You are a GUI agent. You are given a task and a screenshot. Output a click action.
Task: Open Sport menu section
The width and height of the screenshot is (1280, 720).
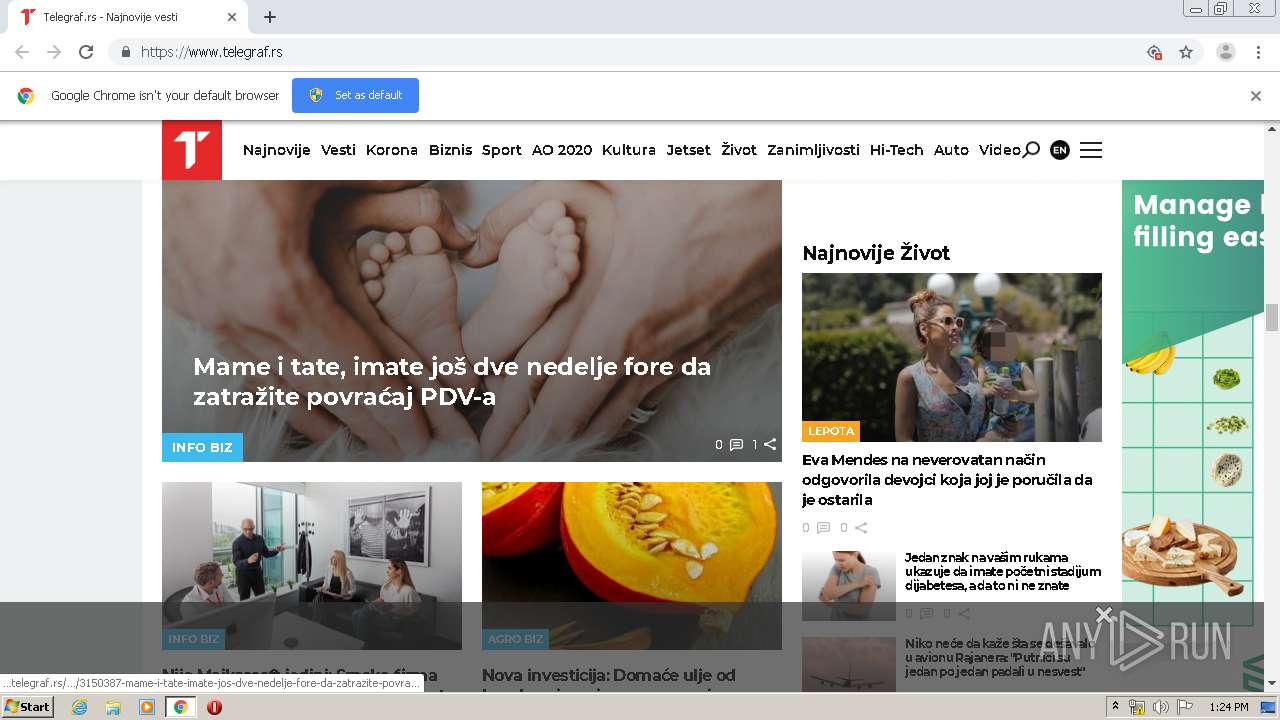click(x=502, y=150)
